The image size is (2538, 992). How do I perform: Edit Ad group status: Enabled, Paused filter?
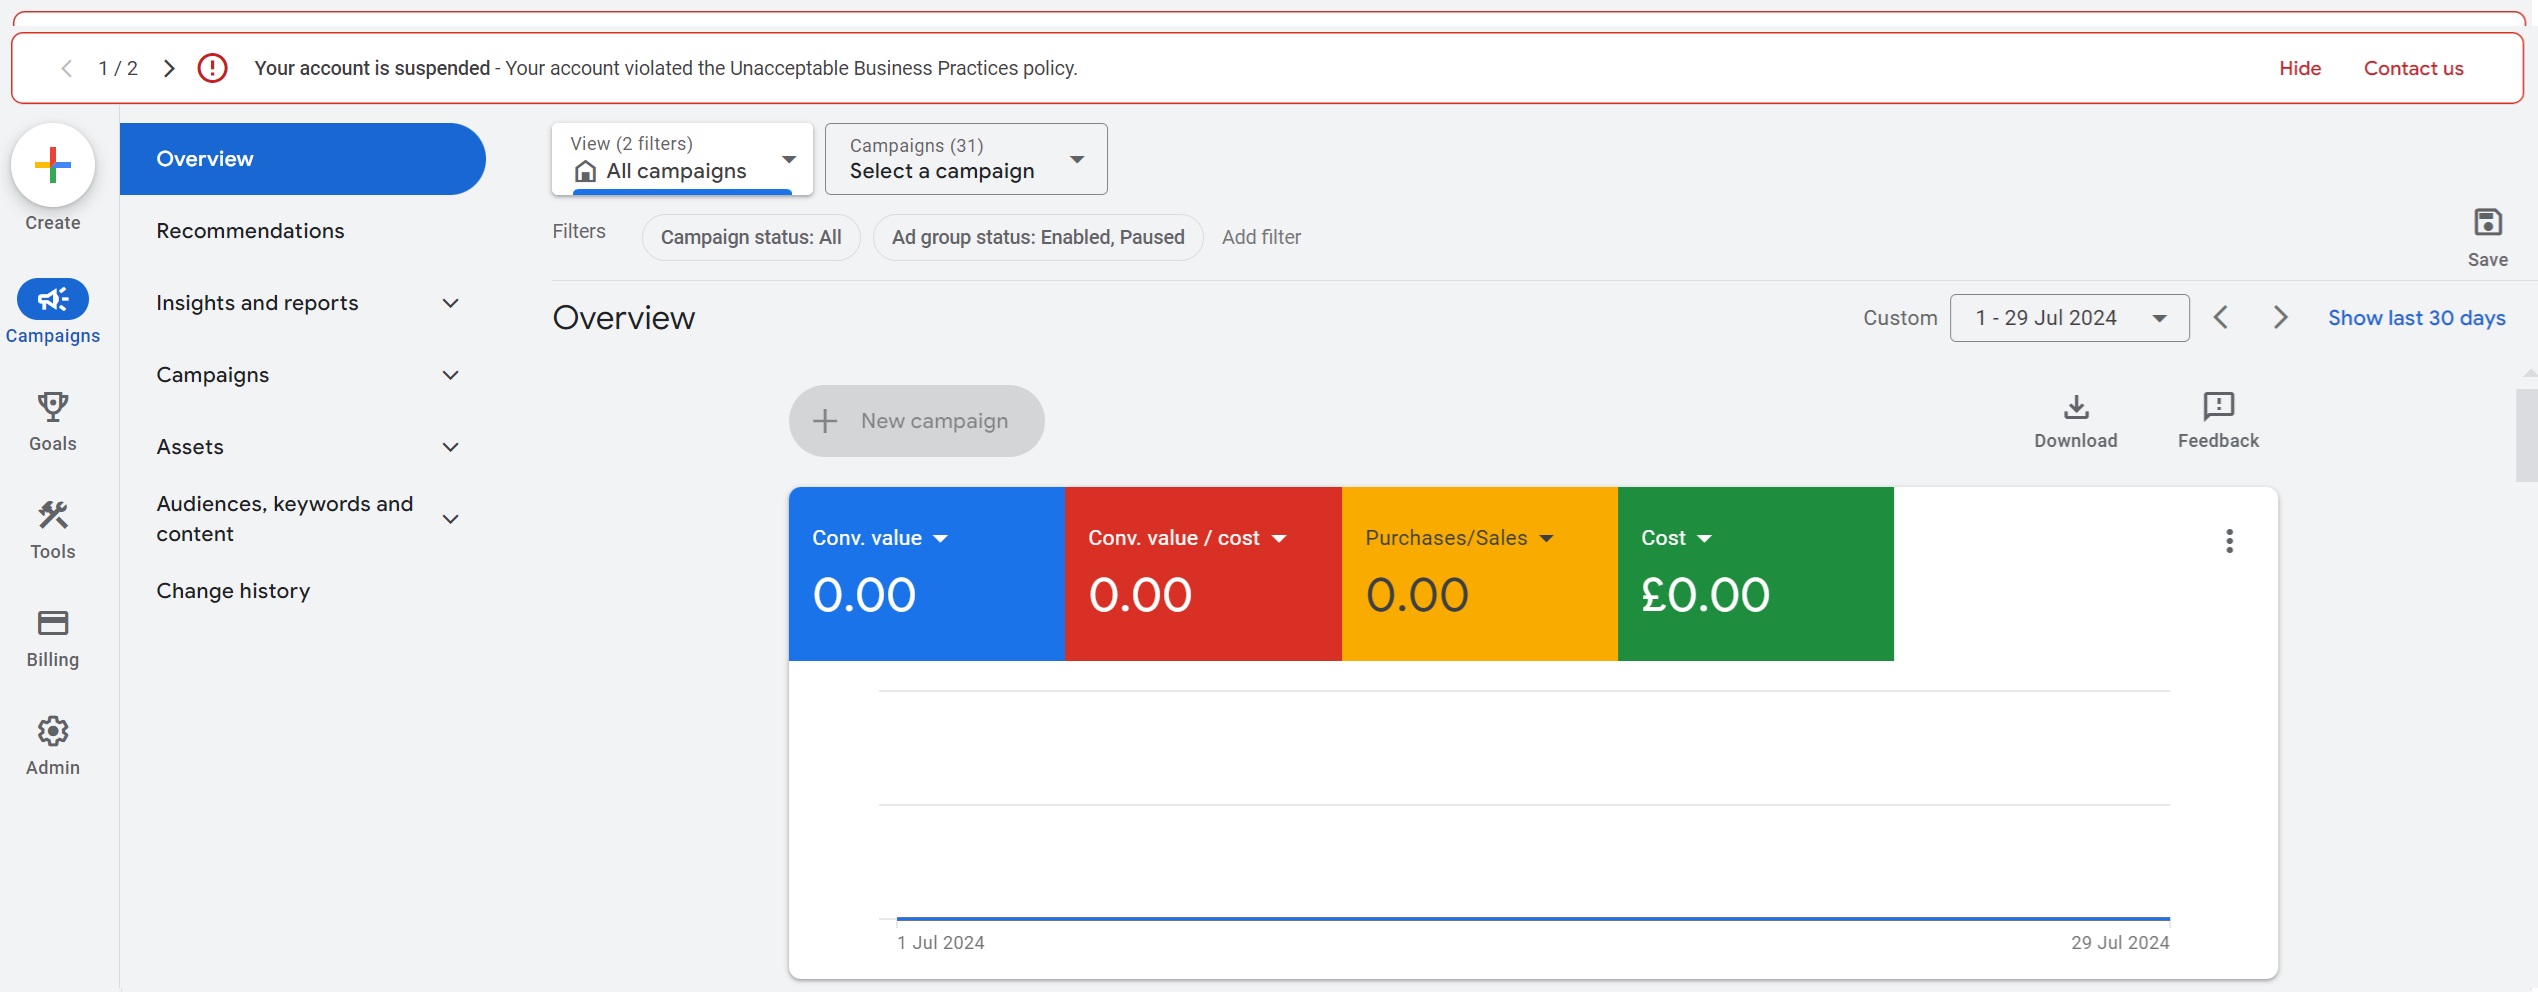[x=1038, y=237]
